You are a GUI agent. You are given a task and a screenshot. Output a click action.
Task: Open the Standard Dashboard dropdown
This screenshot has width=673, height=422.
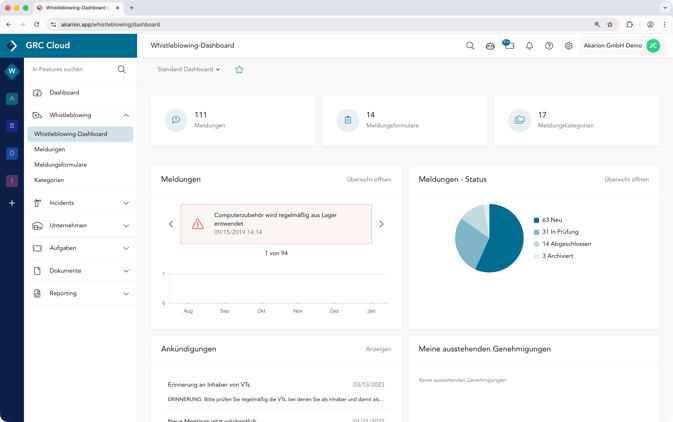pyautogui.click(x=188, y=69)
